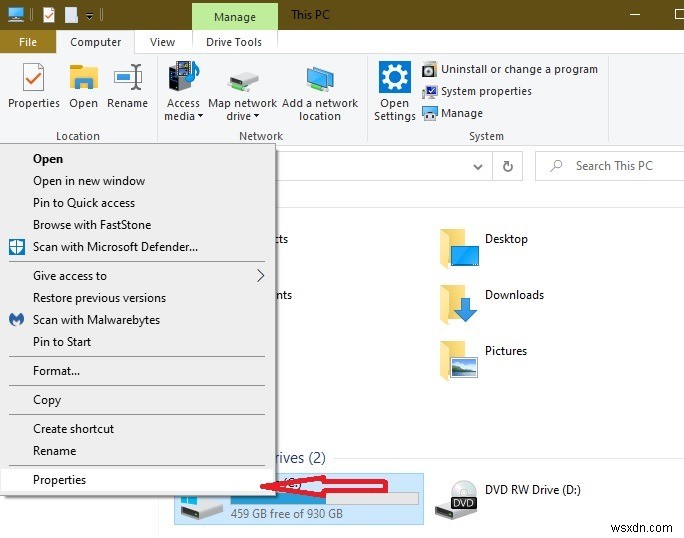Click the selected Windows local drive icon
This screenshot has height=538, width=684.
tap(201, 507)
